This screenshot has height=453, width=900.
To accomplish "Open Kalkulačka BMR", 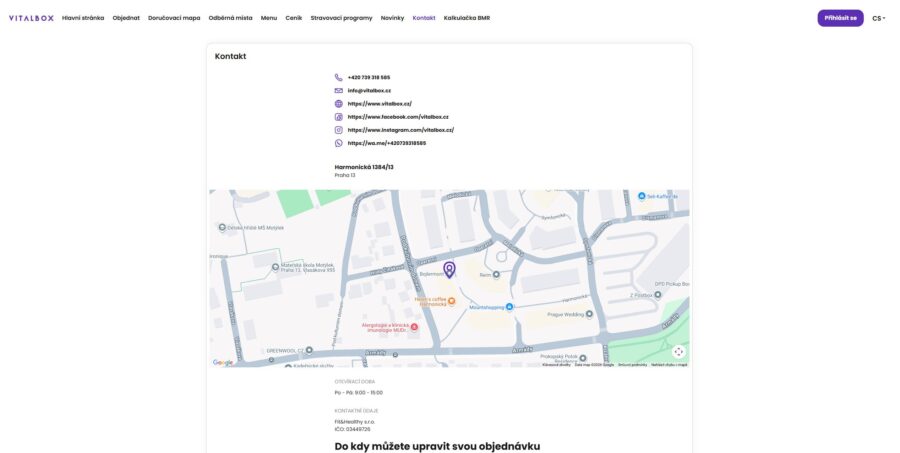I will coord(467,18).
